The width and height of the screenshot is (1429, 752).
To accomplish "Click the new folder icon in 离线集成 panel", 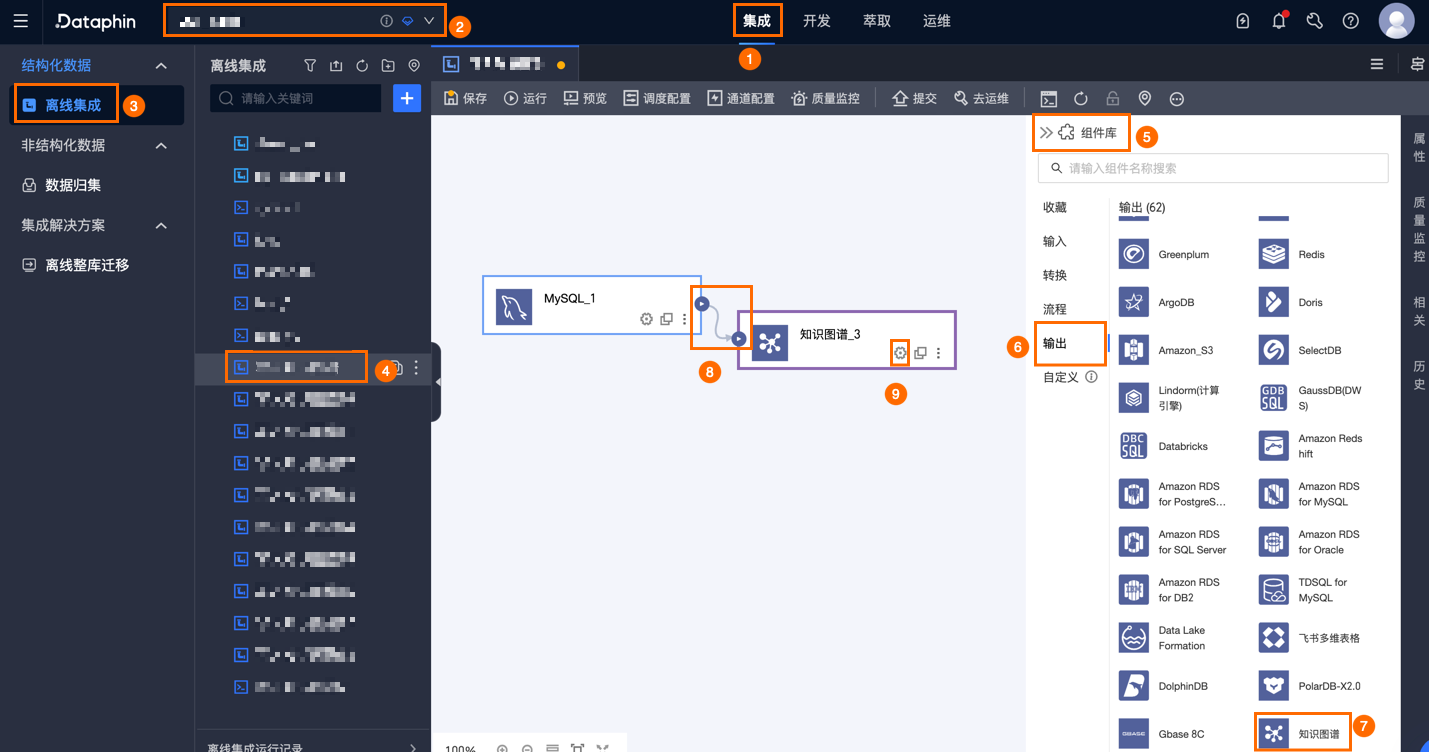I will pos(388,66).
